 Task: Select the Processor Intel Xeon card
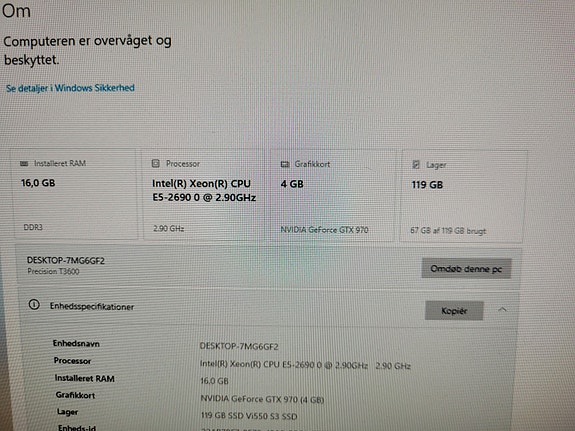(x=206, y=195)
